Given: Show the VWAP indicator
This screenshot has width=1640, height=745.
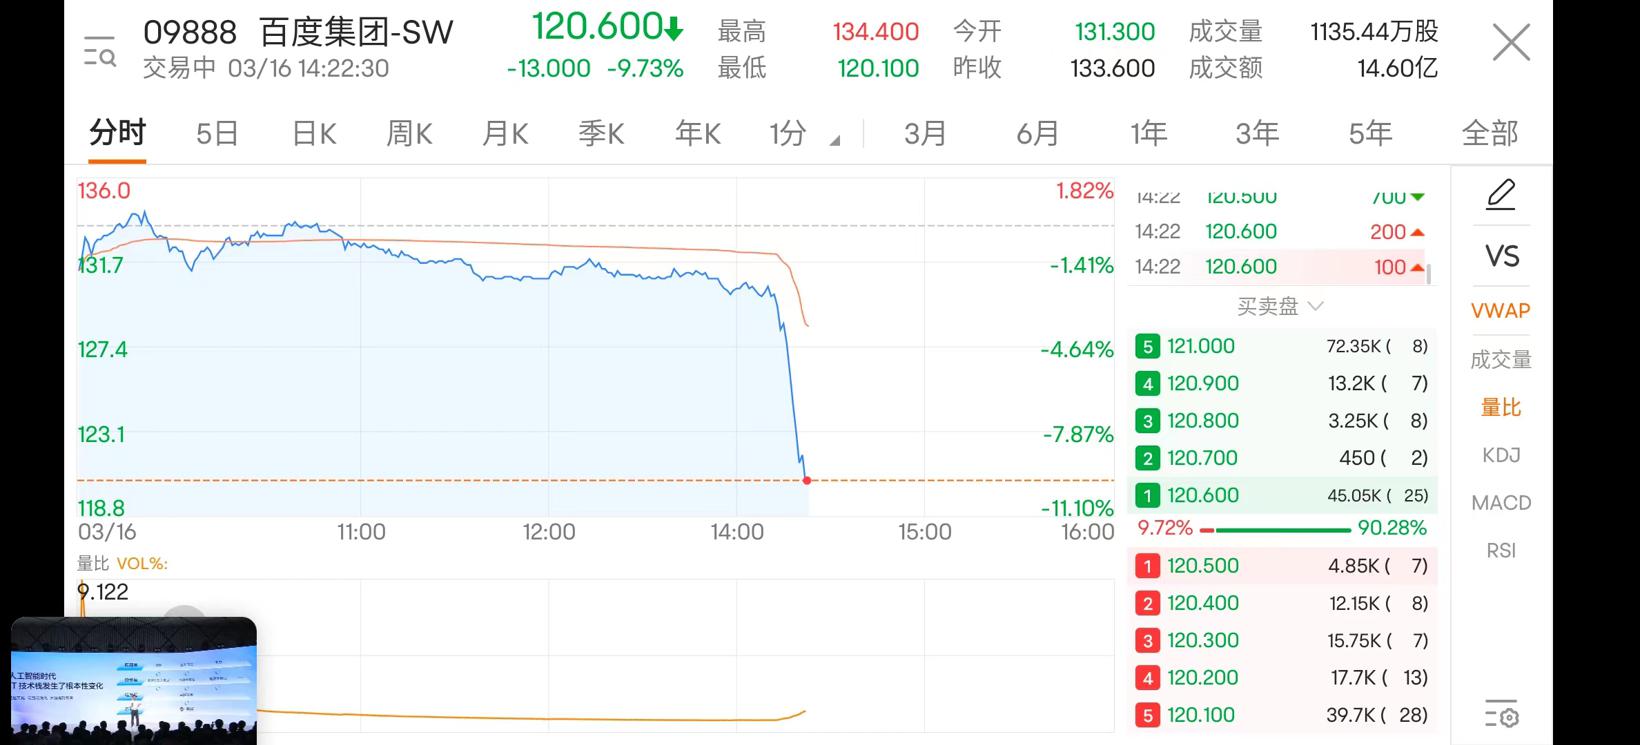Looking at the screenshot, I should [x=1500, y=310].
